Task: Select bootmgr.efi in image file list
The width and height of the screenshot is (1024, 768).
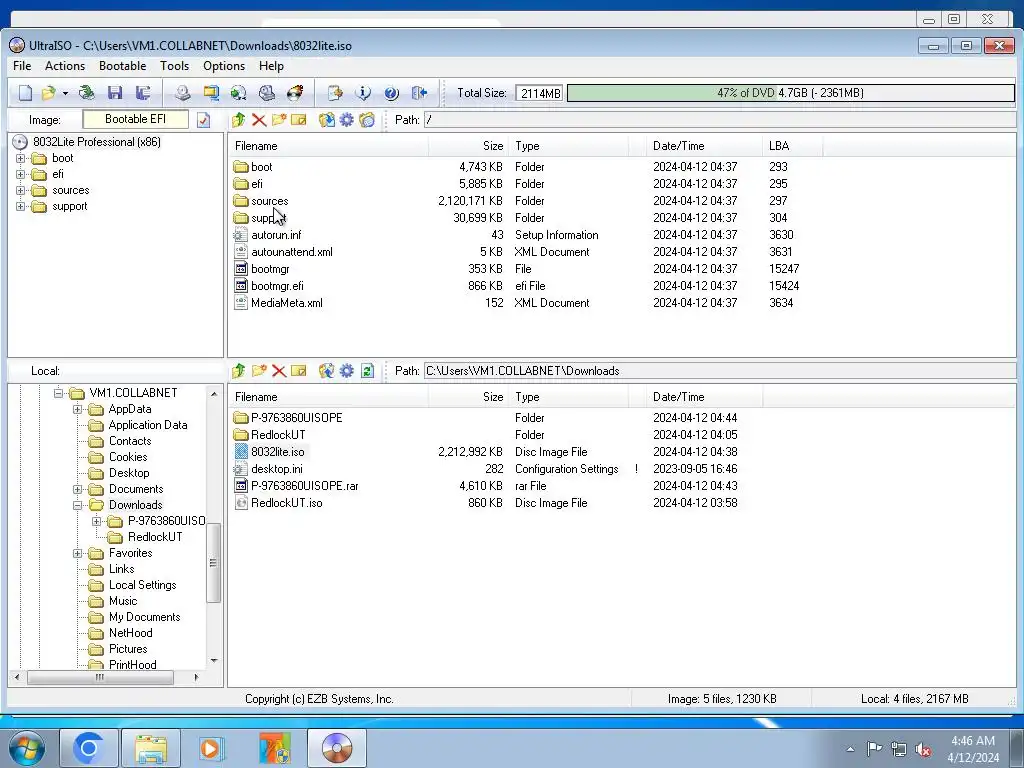Action: (x=277, y=286)
